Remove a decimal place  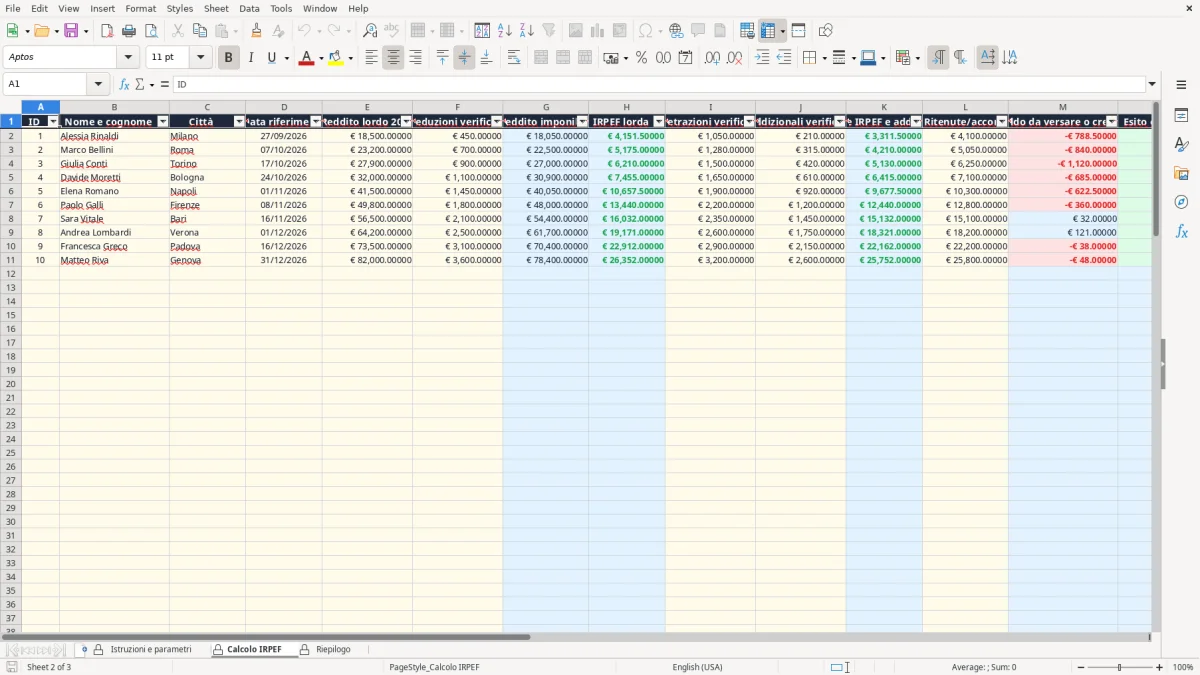coord(734,58)
